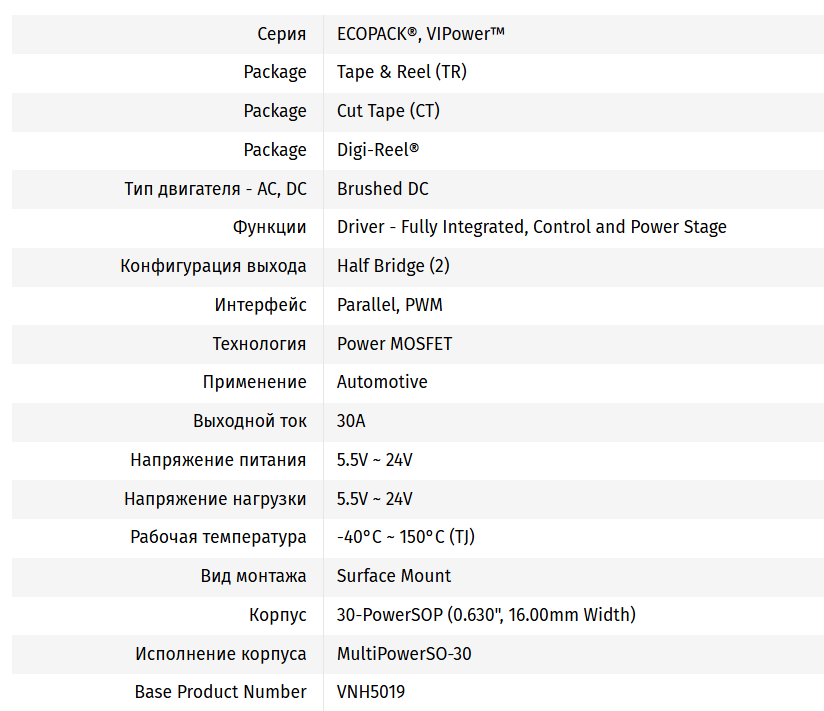
Task: Click the Тип двигателя - AC, DC label
Action: (x=215, y=189)
